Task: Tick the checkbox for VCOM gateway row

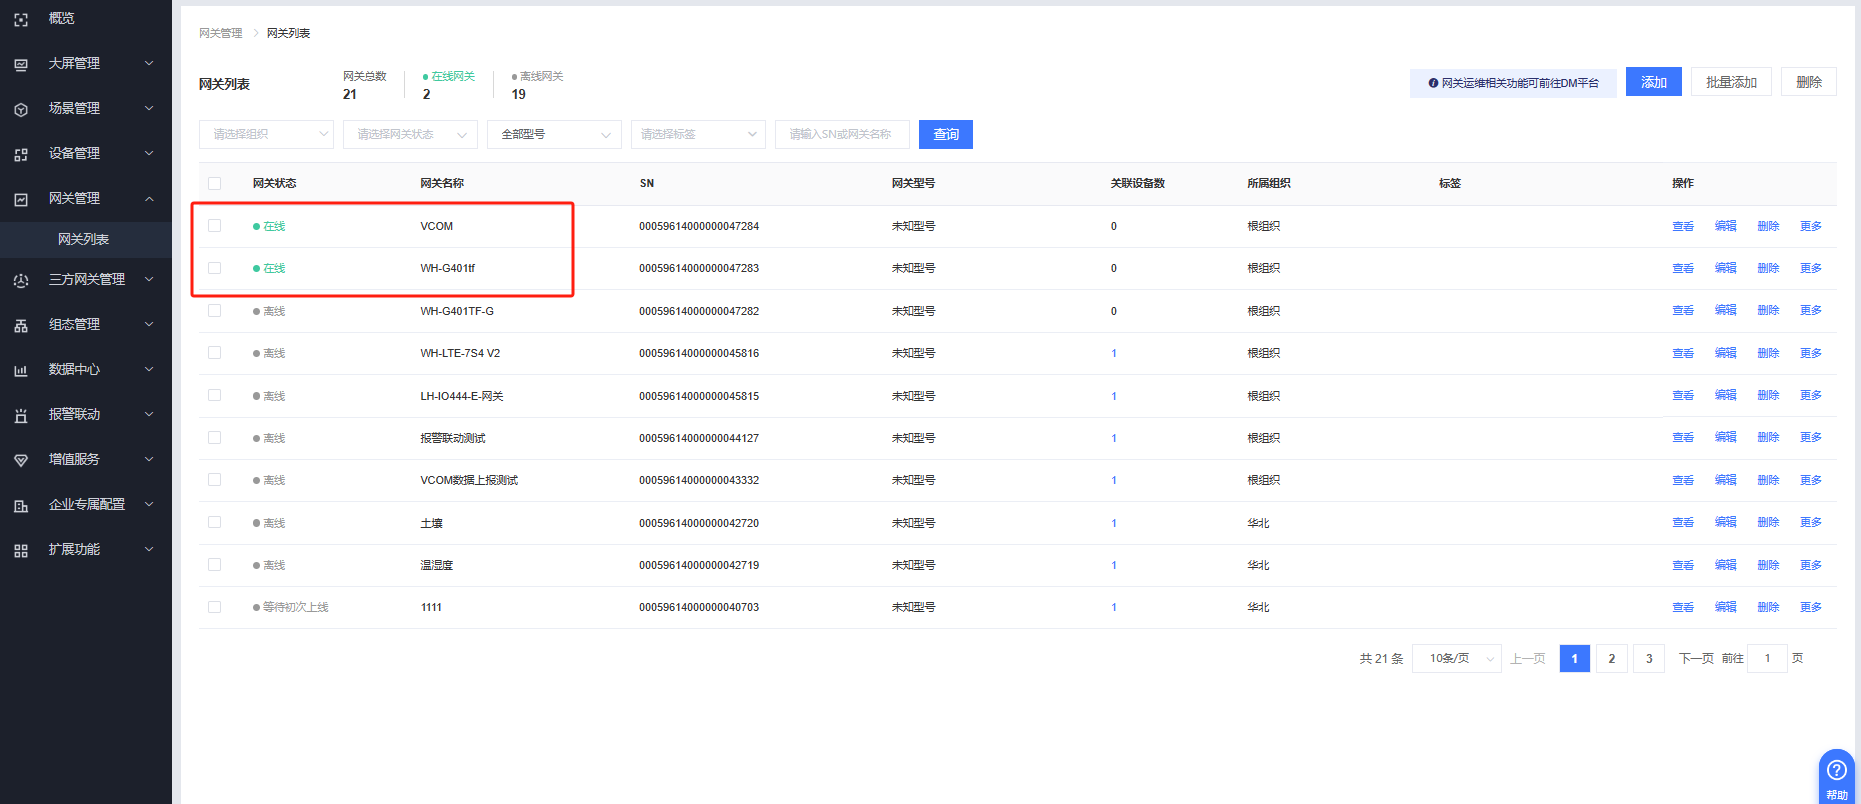Action: [214, 226]
